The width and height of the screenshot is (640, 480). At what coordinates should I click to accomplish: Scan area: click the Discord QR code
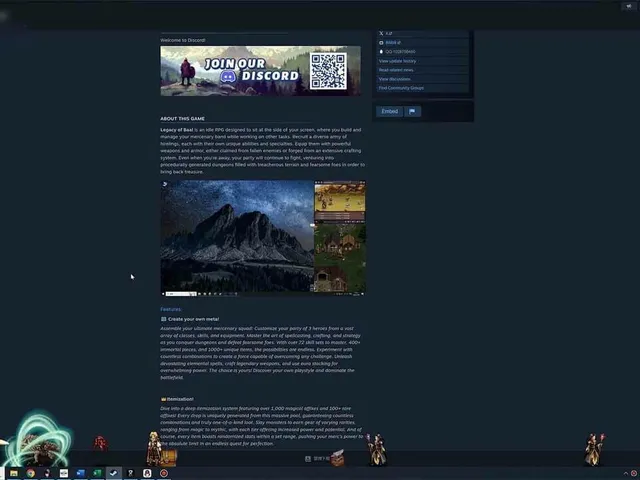(x=328, y=71)
